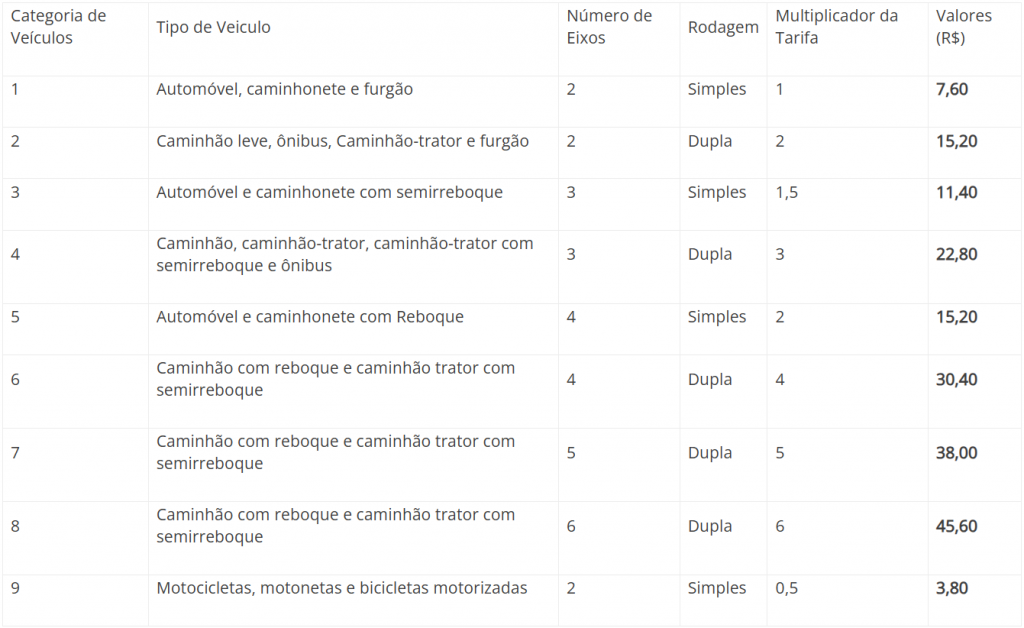Click the 11,40 price cell

tap(956, 192)
